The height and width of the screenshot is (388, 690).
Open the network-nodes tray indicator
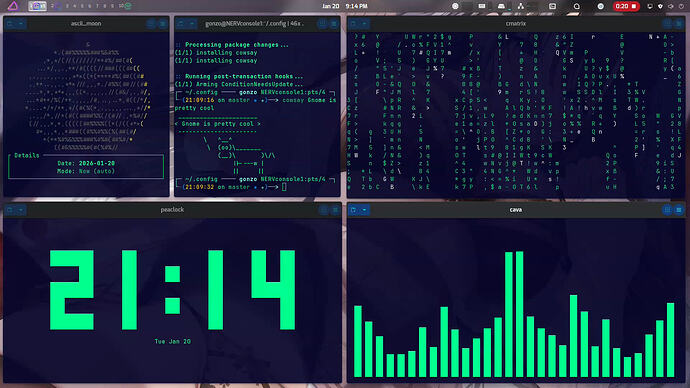(x=521, y=6)
